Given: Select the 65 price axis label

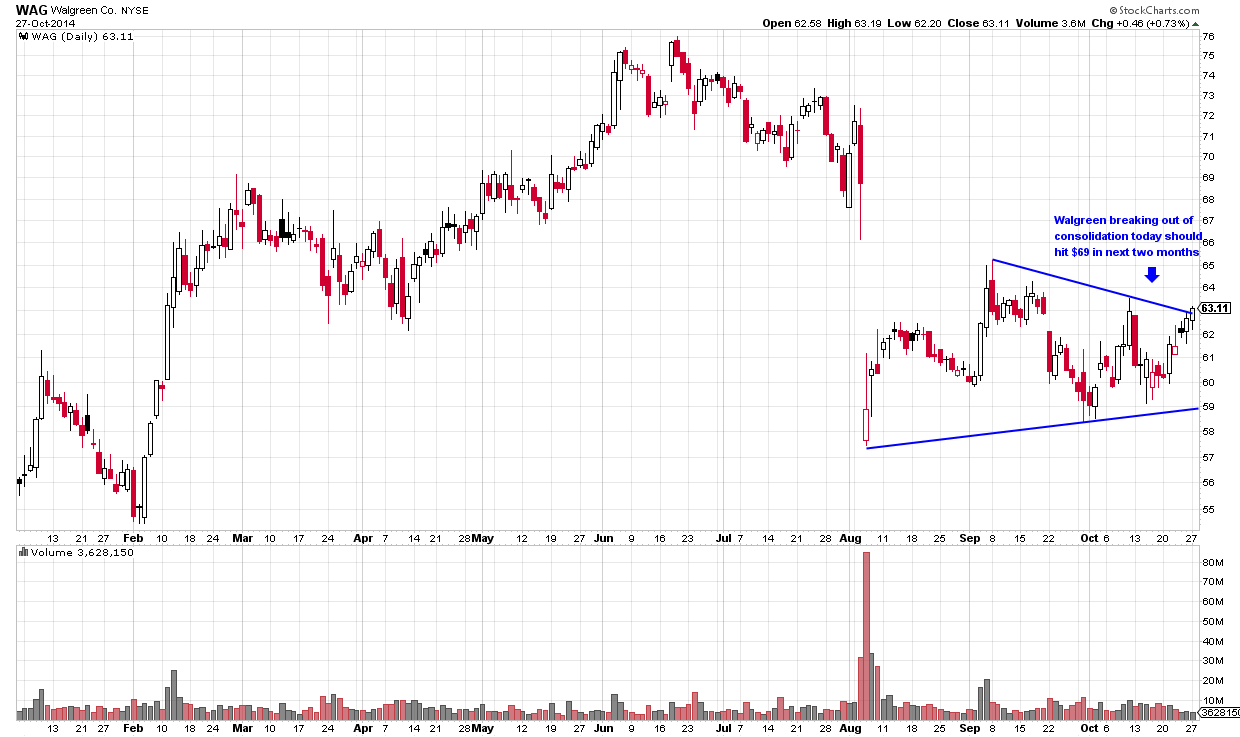Looking at the screenshot, I should [x=1208, y=265].
